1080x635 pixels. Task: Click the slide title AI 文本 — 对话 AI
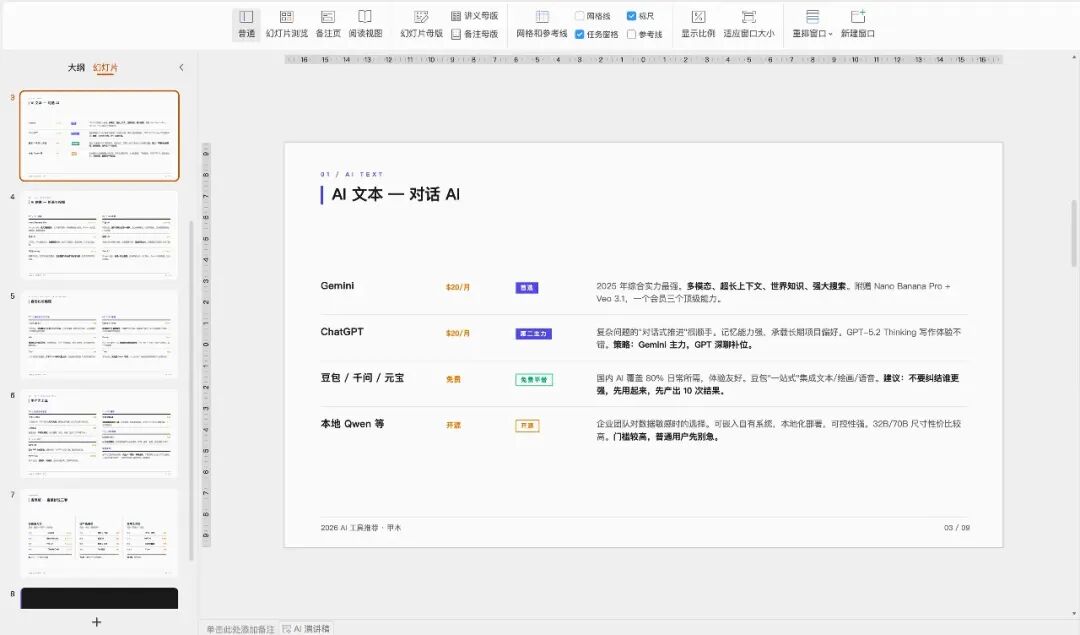coord(395,194)
